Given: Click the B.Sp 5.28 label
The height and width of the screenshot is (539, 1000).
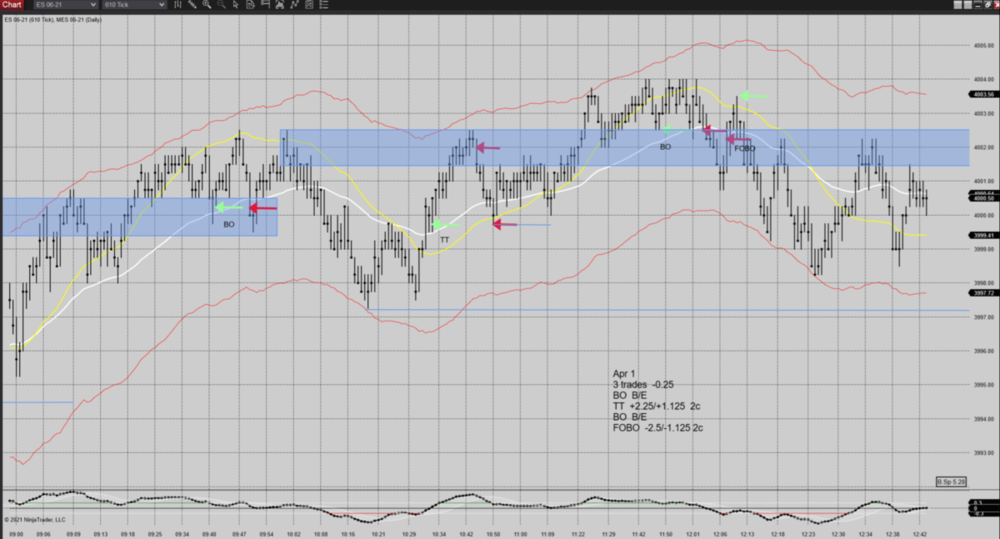Looking at the screenshot, I should [950, 482].
